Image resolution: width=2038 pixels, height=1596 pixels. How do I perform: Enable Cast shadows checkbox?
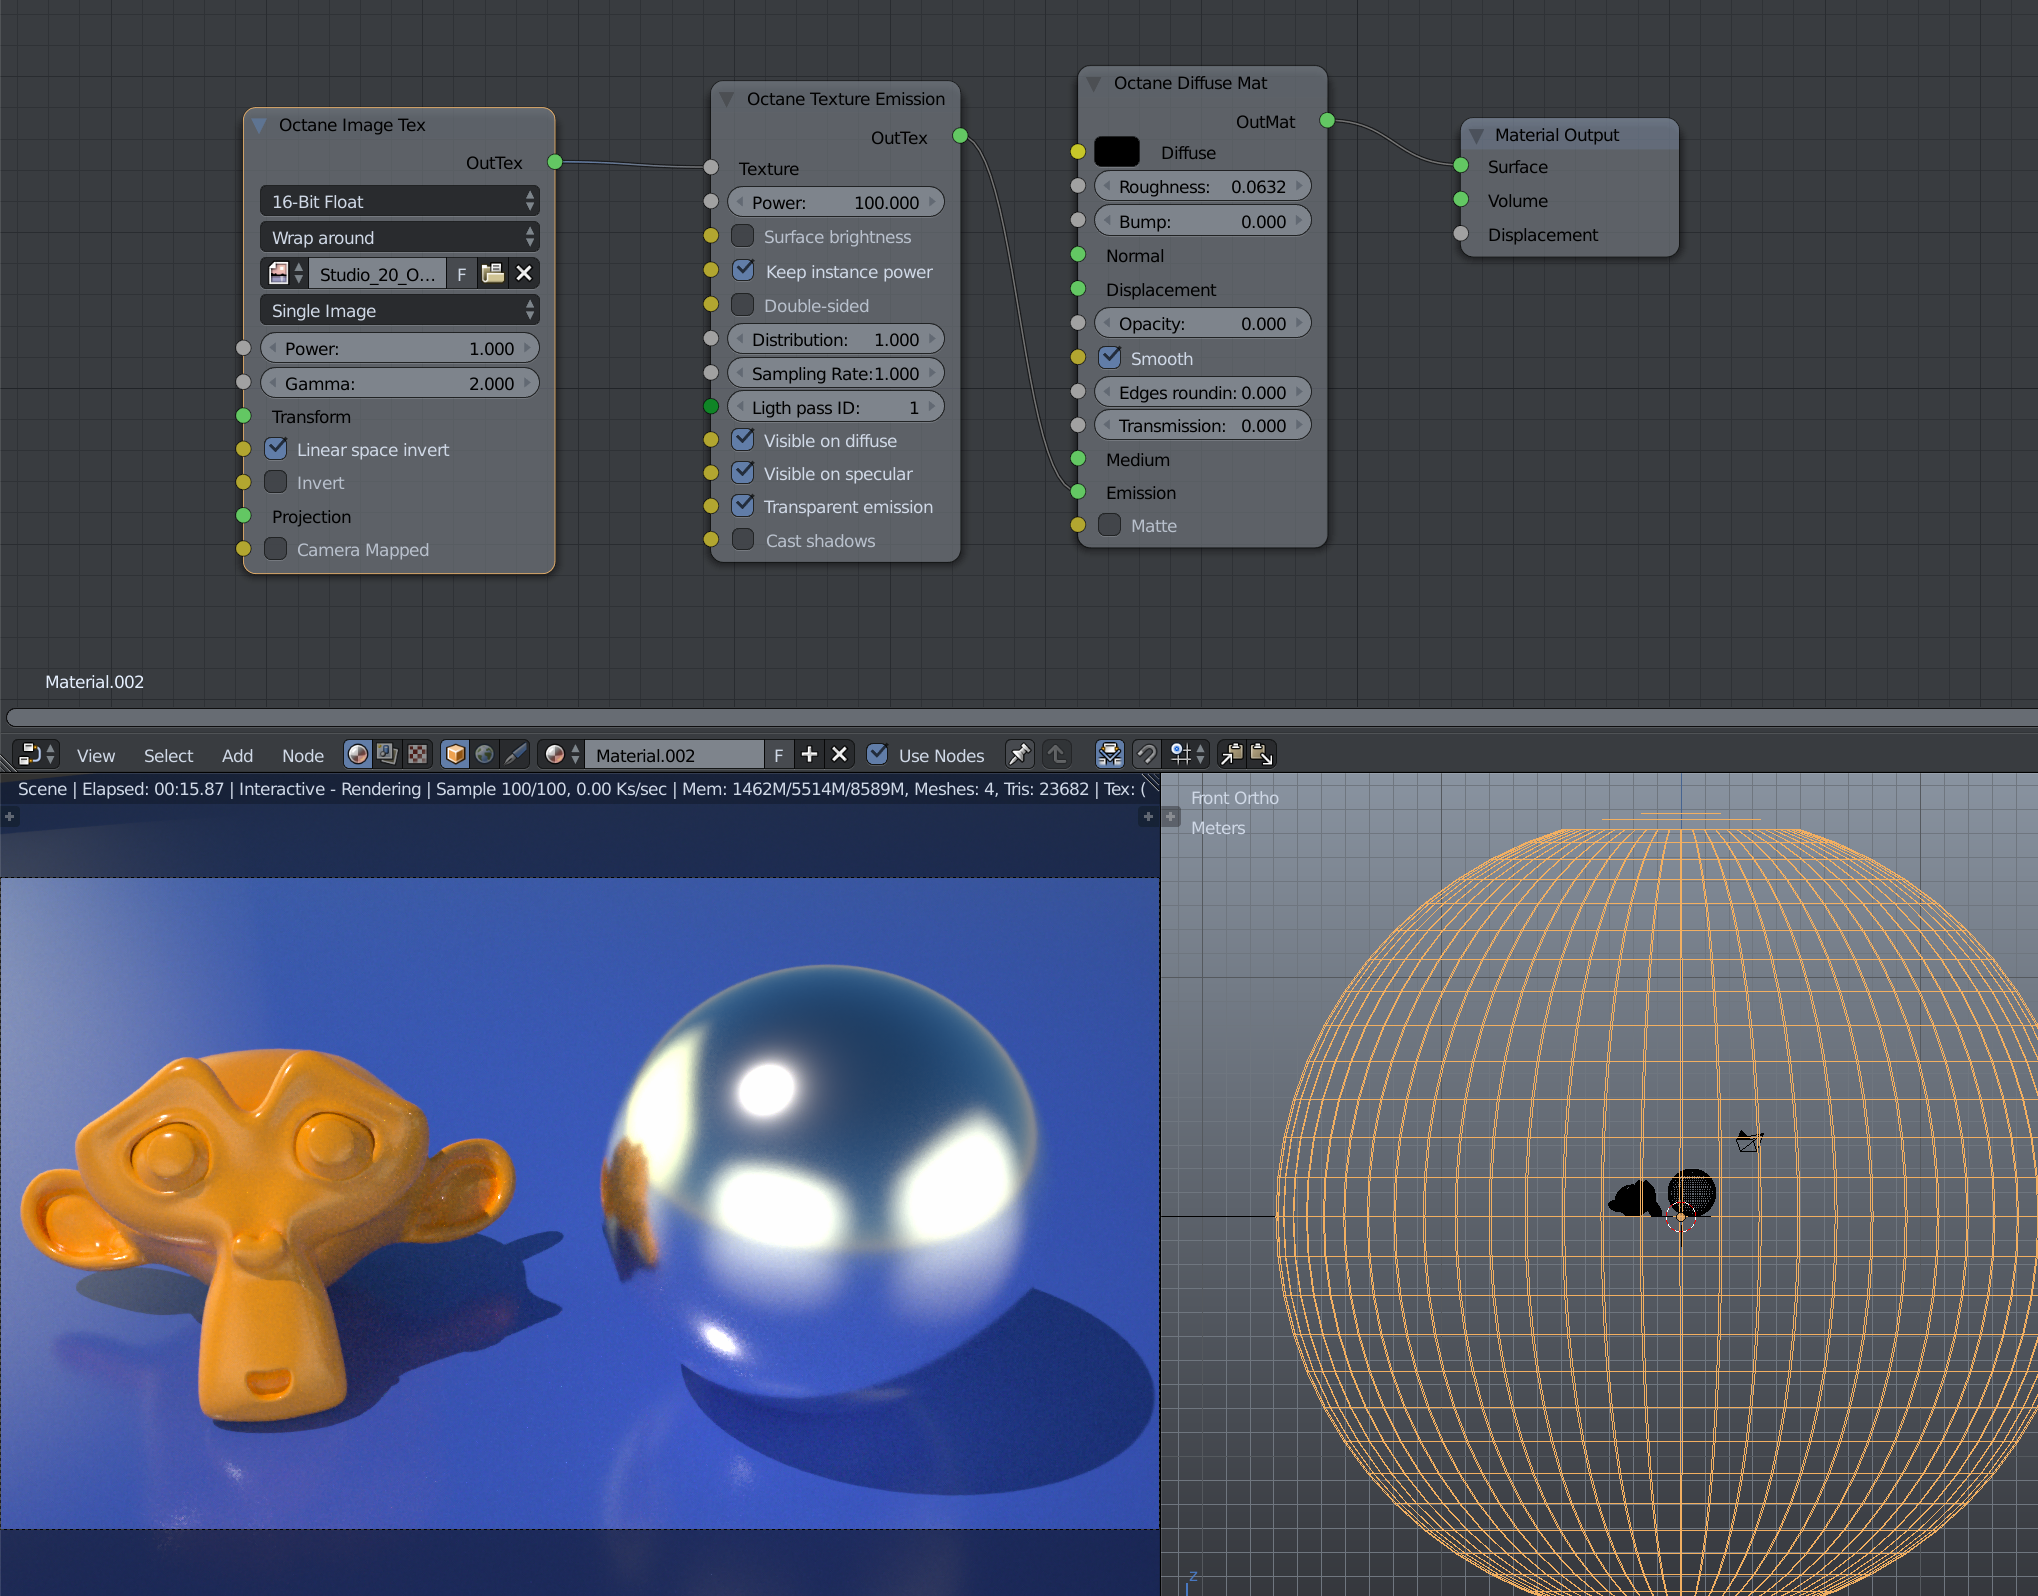click(x=743, y=540)
